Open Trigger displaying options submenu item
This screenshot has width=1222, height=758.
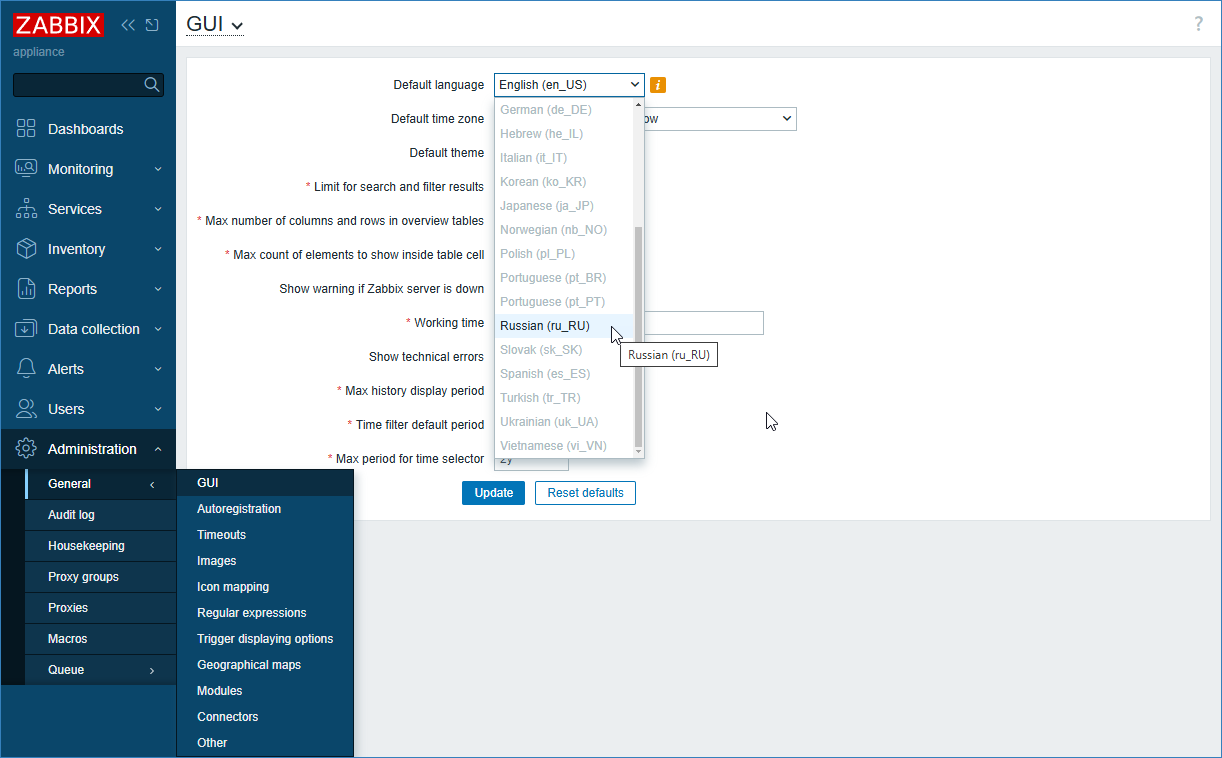[265, 639]
